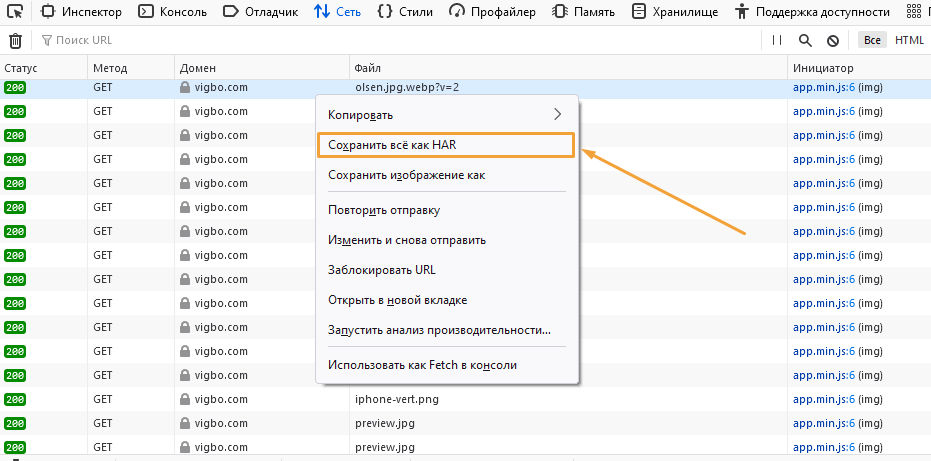
Task: Sort by the Инициатор column header
Action: (859, 68)
